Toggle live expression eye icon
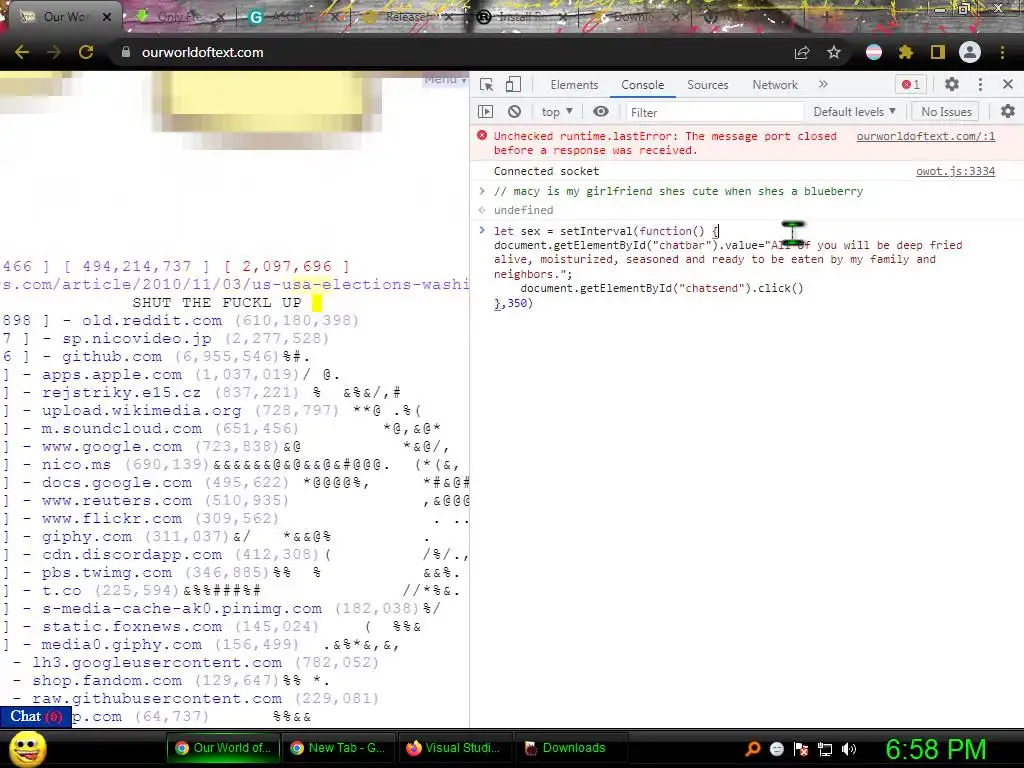This screenshot has width=1024, height=768. tap(601, 112)
